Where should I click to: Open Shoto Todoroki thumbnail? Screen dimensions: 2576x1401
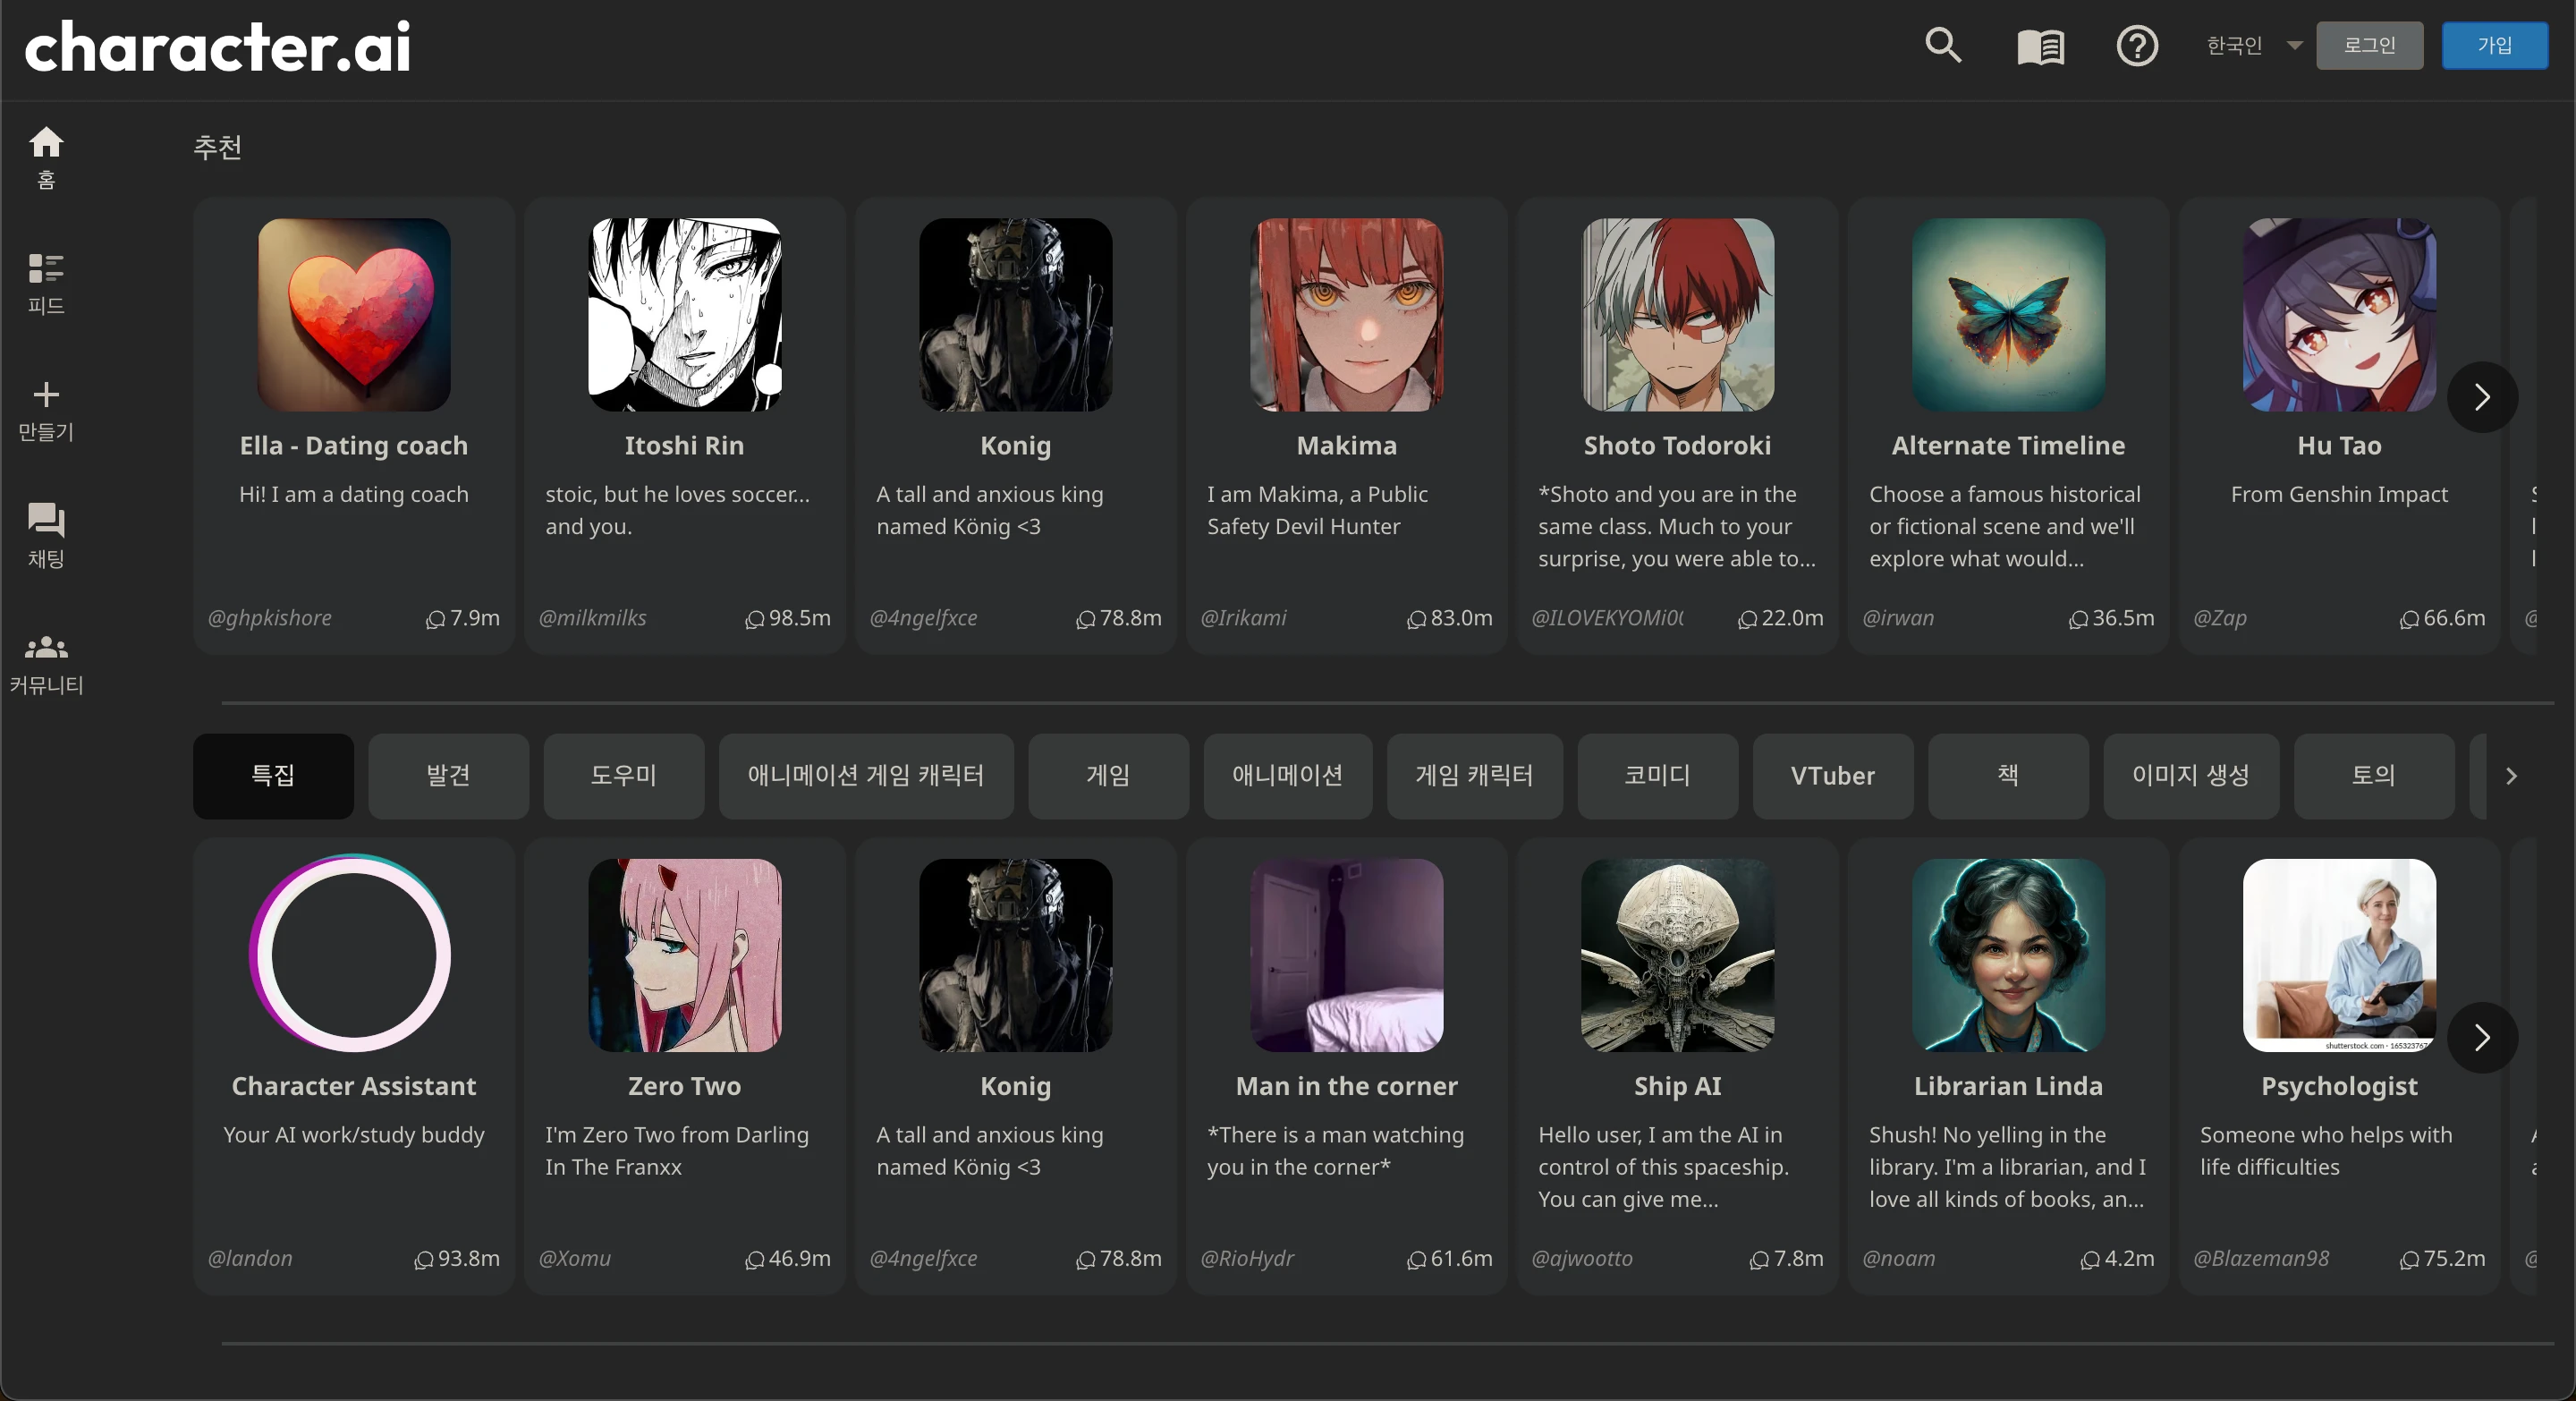pyautogui.click(x=1678, y=315)
